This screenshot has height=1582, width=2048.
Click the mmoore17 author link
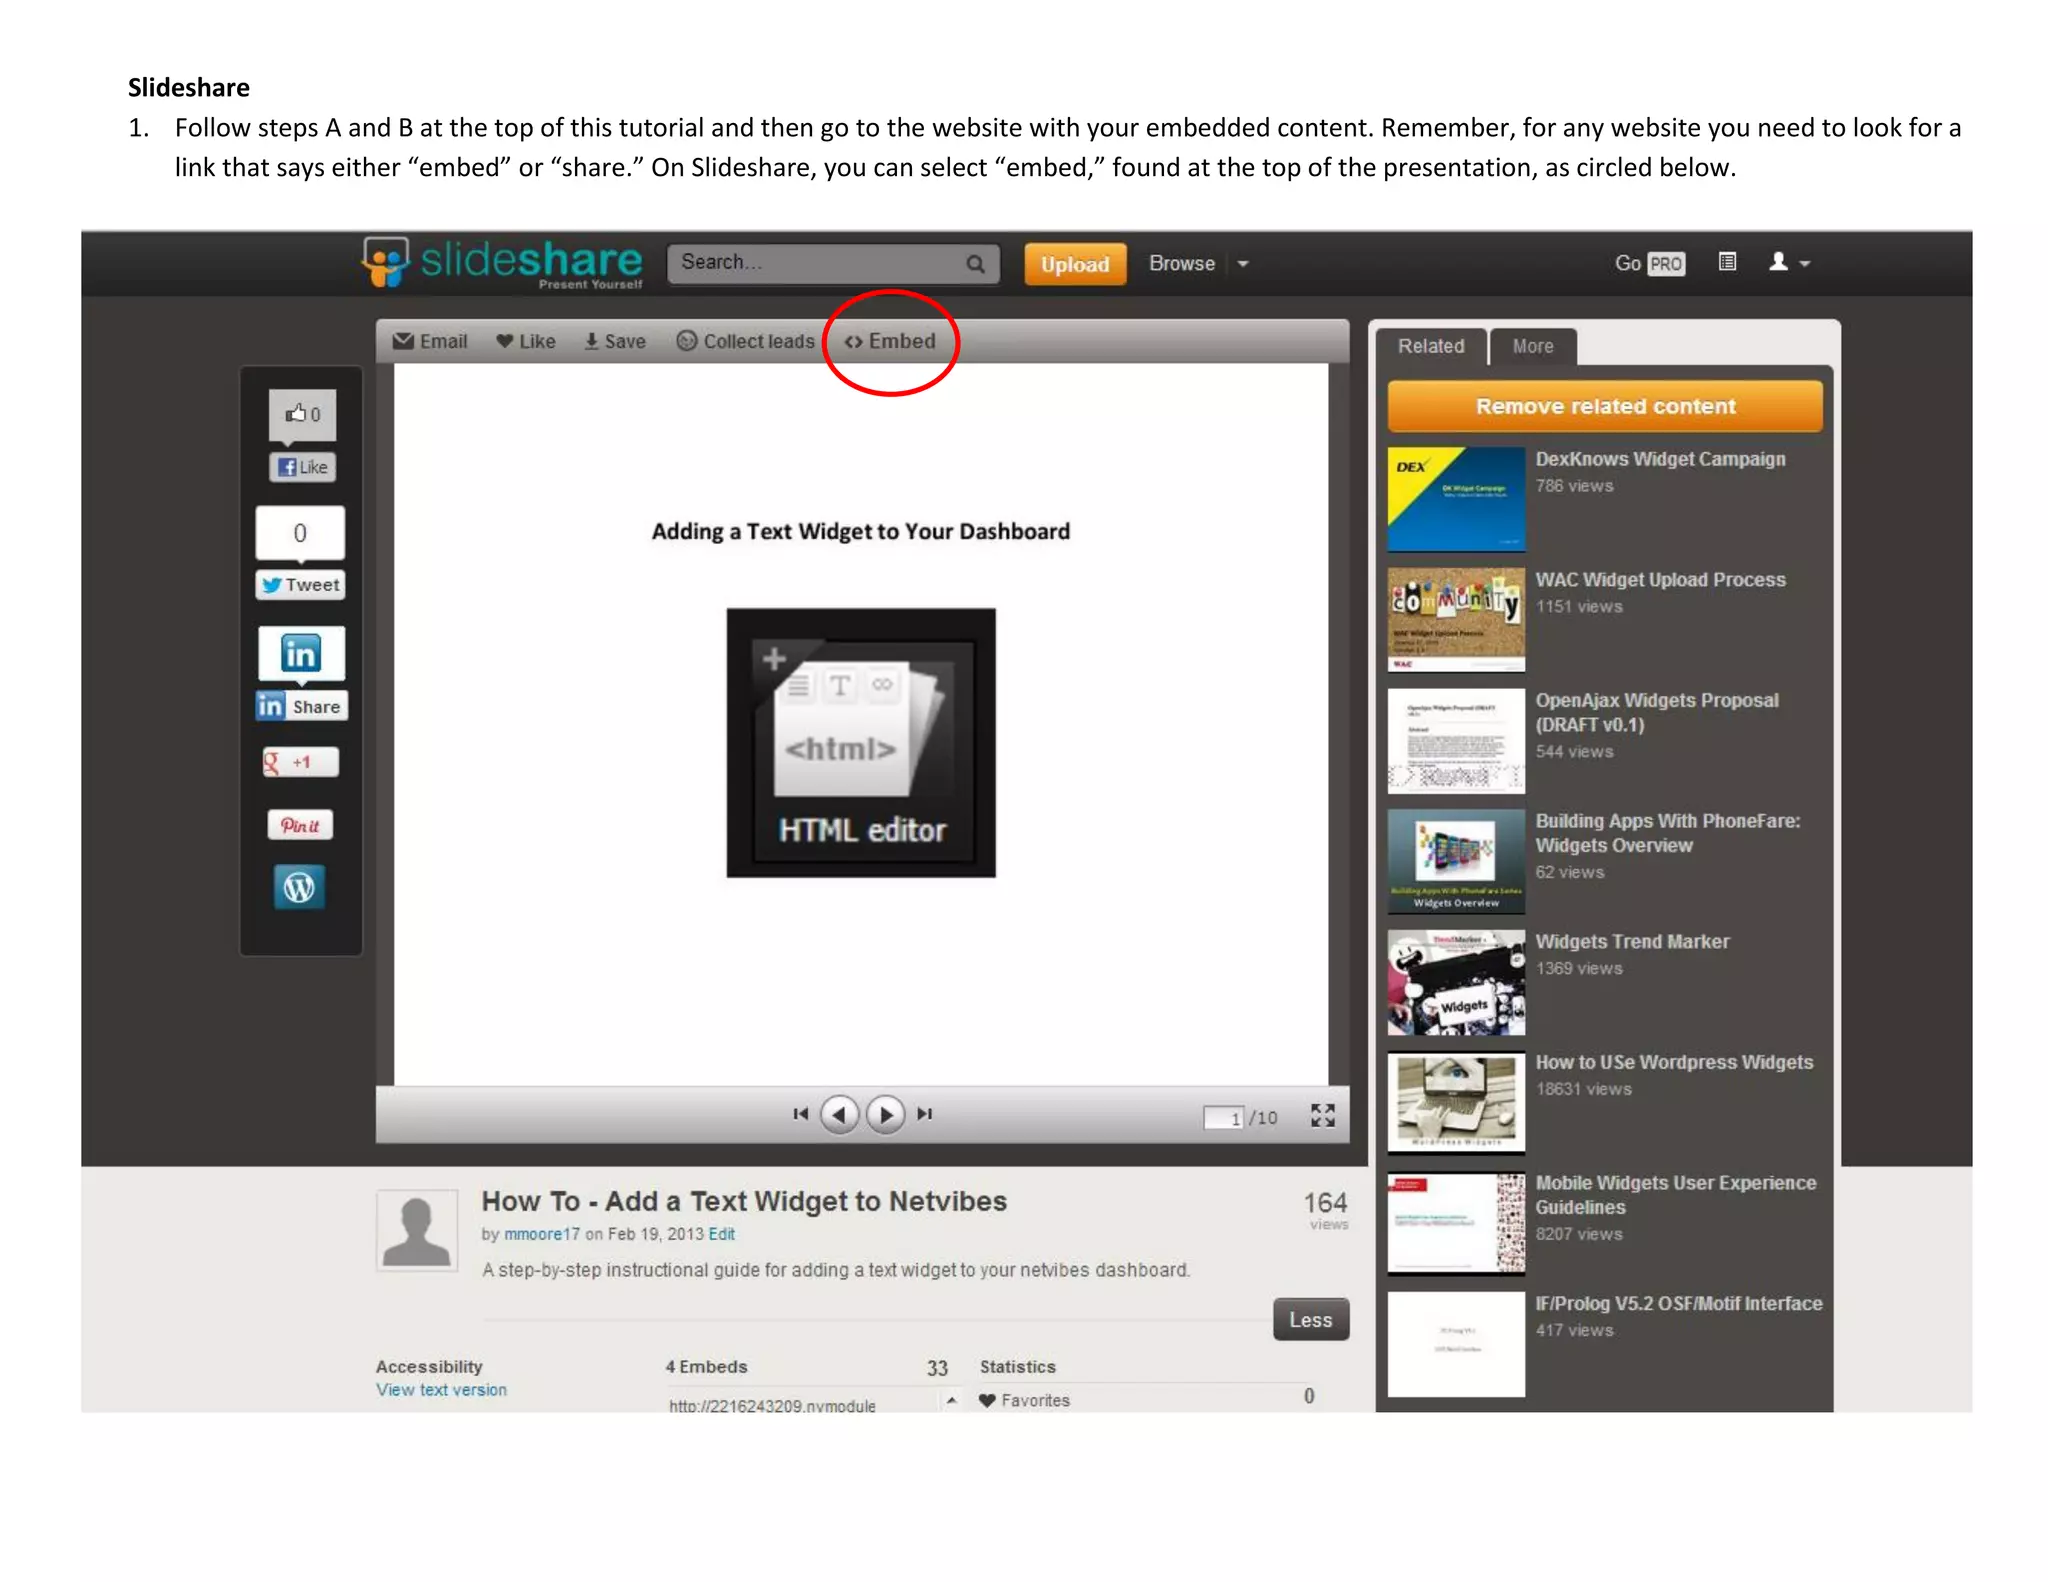tap(542, 1234)
